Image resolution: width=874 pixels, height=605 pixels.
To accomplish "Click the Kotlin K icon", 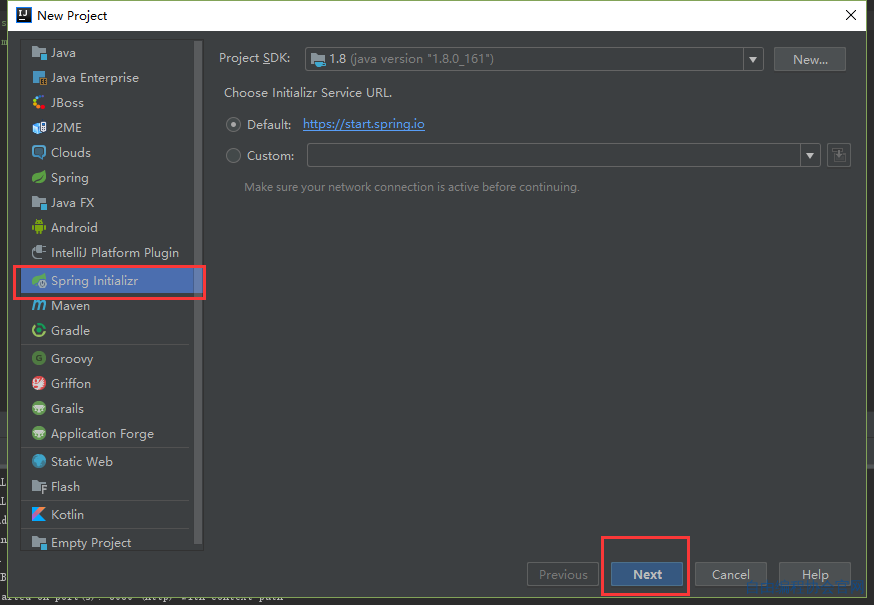I will tap(39, 515).
